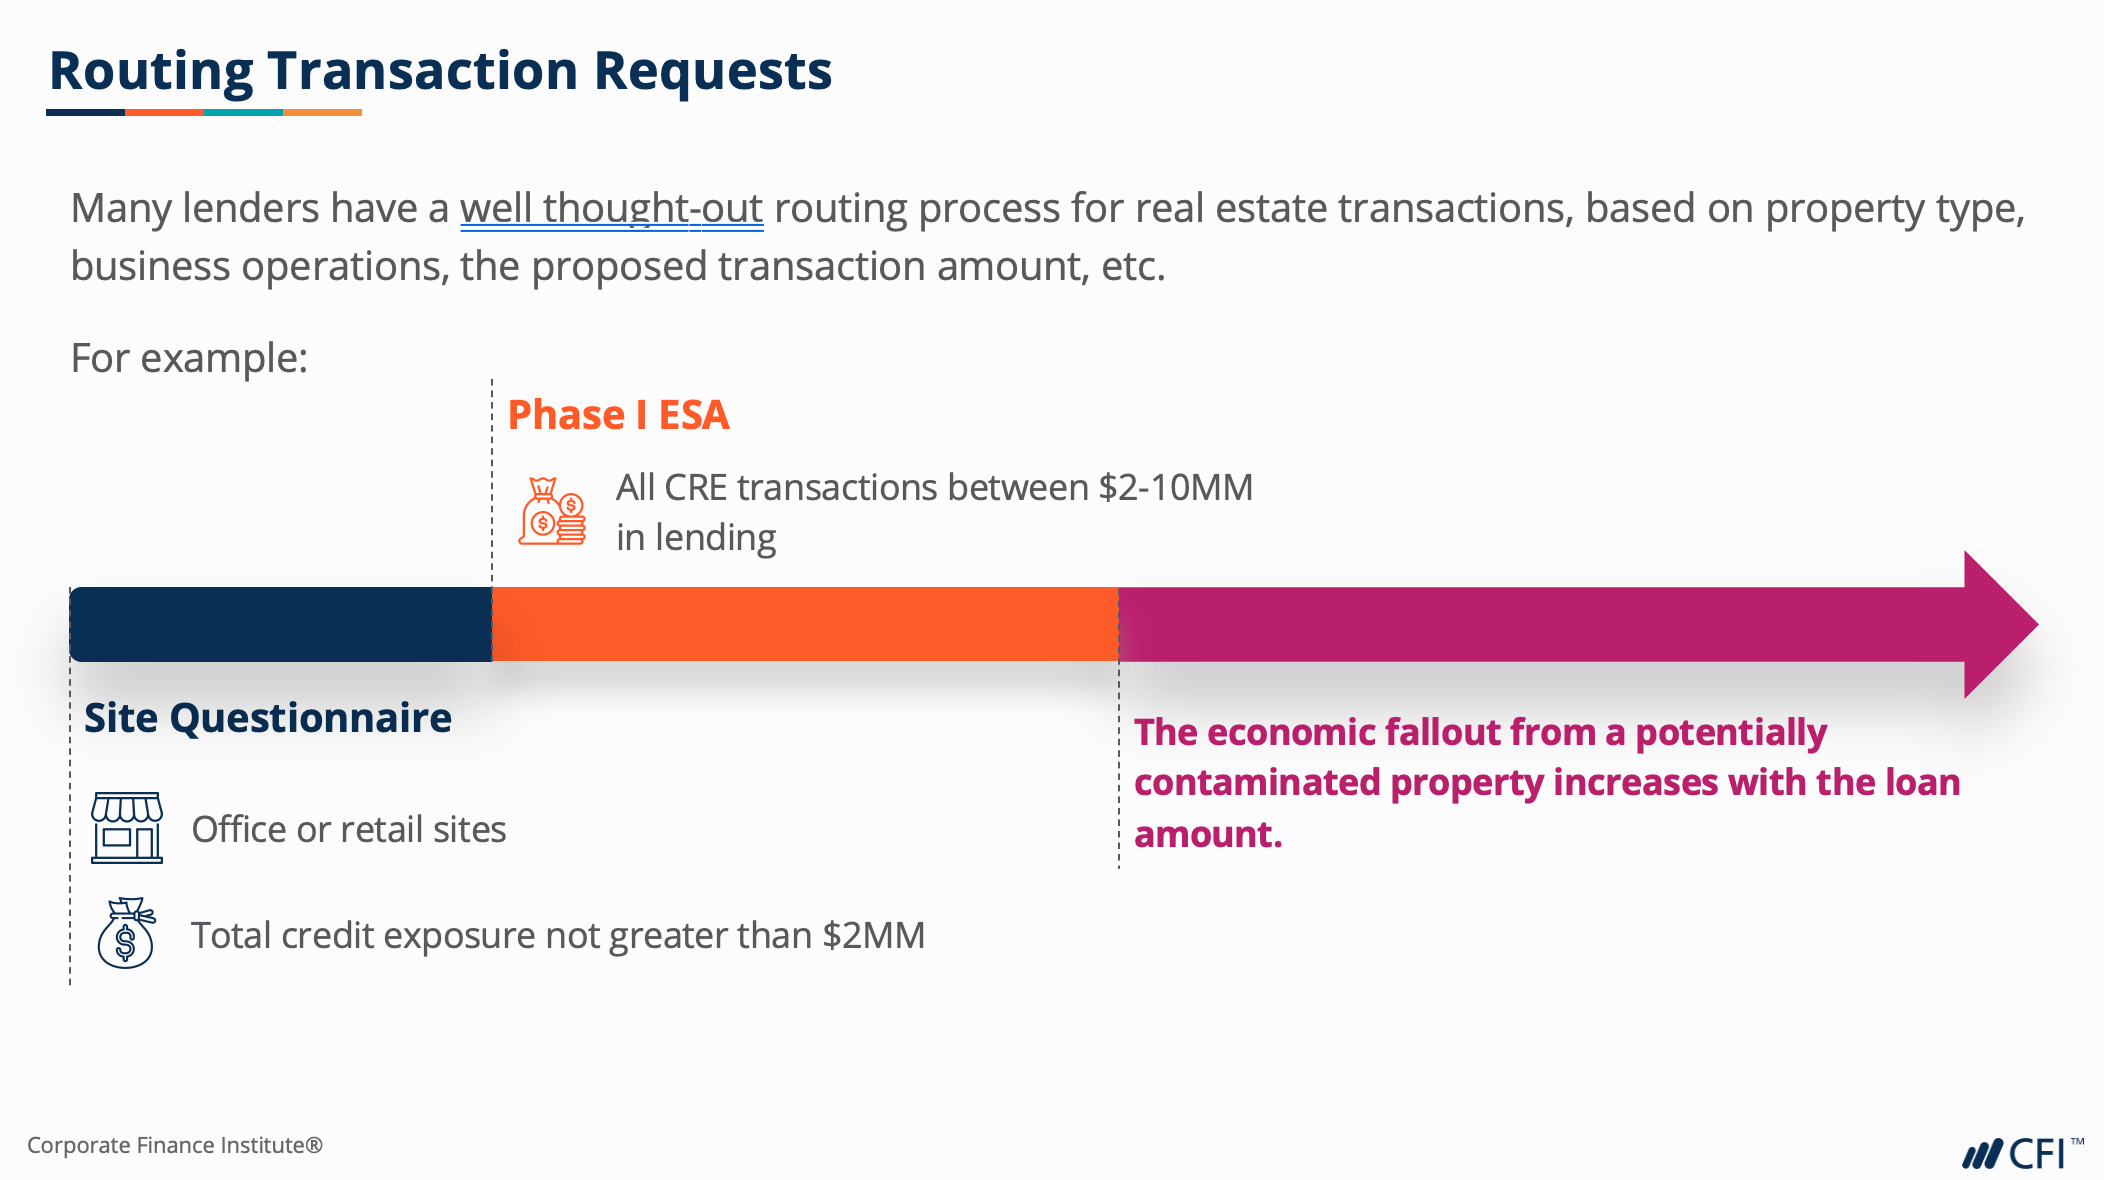Click the magenta segment of the timeline bar

coord(1540,624)
